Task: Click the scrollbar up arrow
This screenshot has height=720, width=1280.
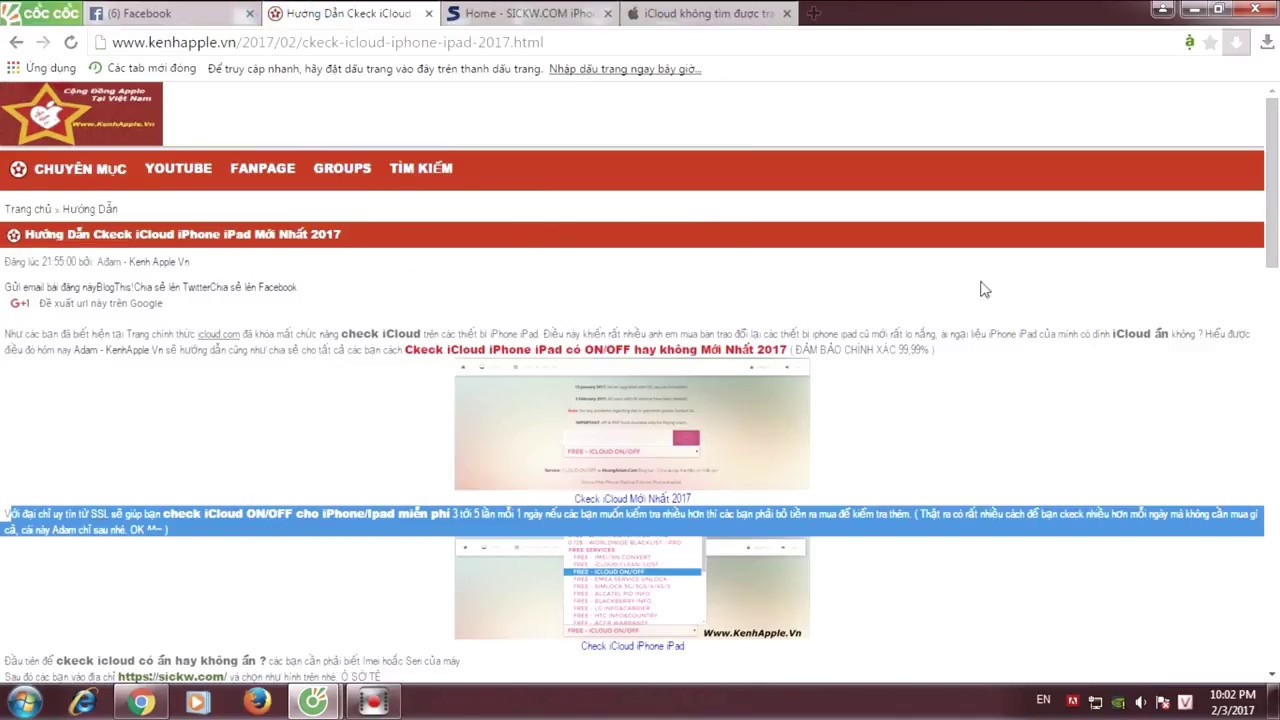Action: coord(1272,91)
